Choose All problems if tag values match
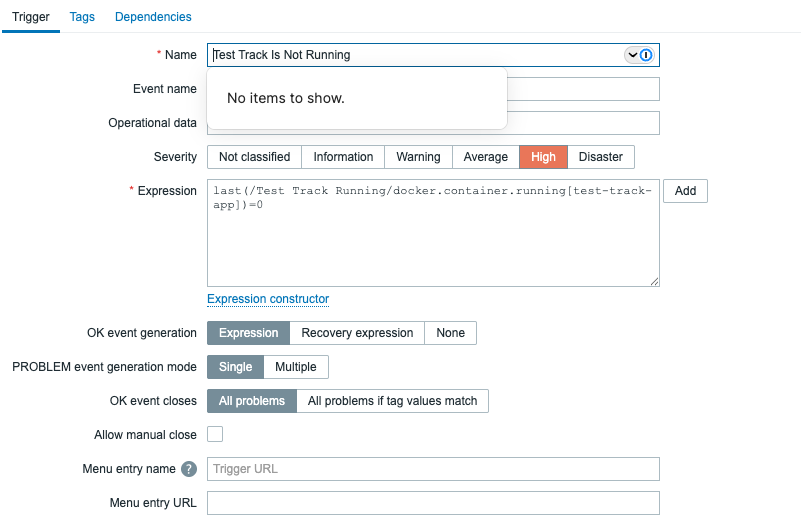 pos(392,401)
